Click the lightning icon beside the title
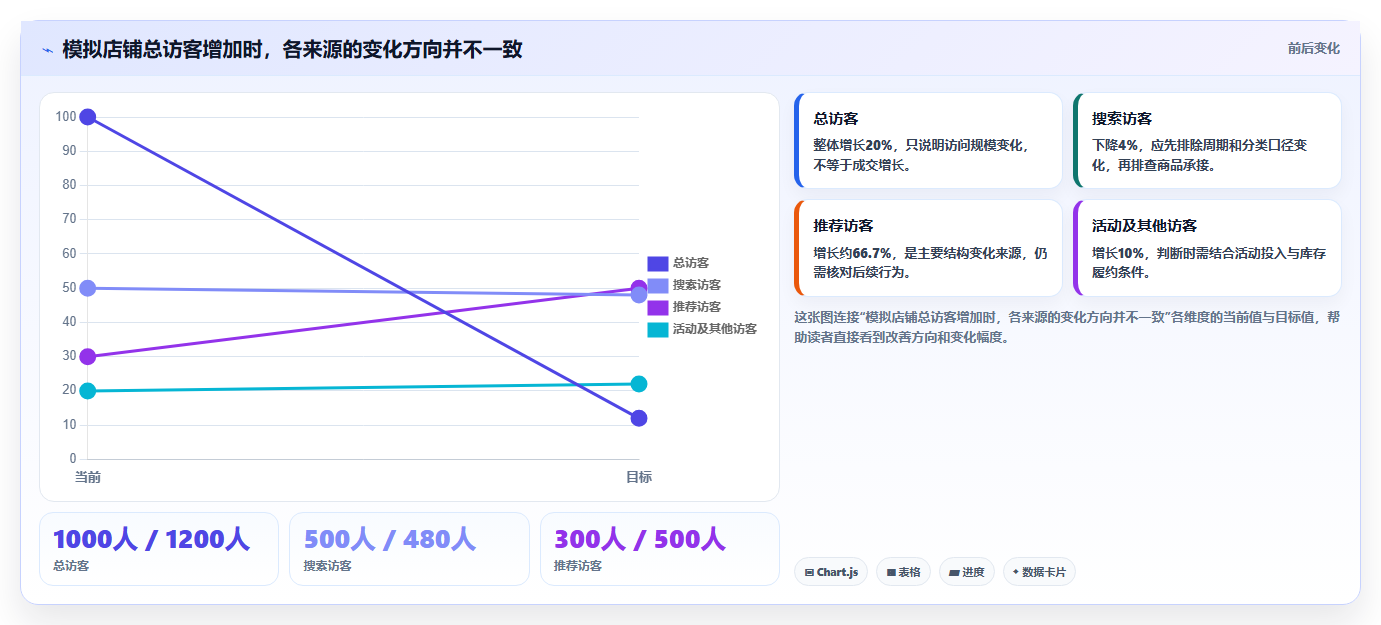 [47, 50]
